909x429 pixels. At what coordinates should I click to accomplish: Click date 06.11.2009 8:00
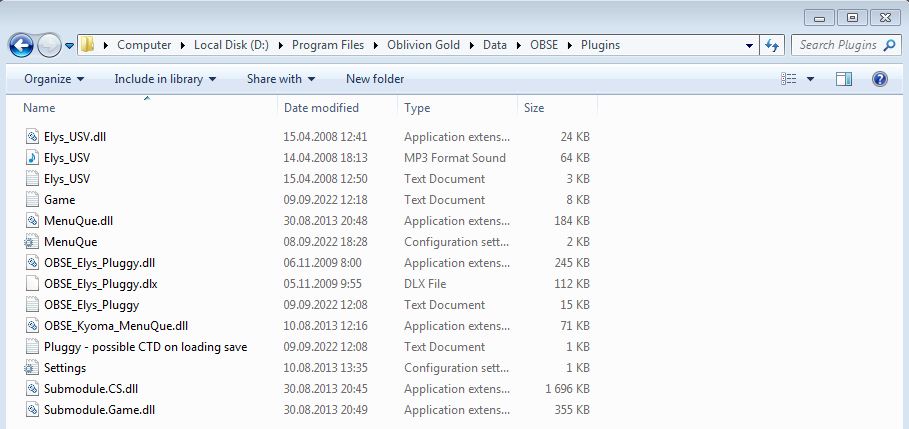(322, 263)
